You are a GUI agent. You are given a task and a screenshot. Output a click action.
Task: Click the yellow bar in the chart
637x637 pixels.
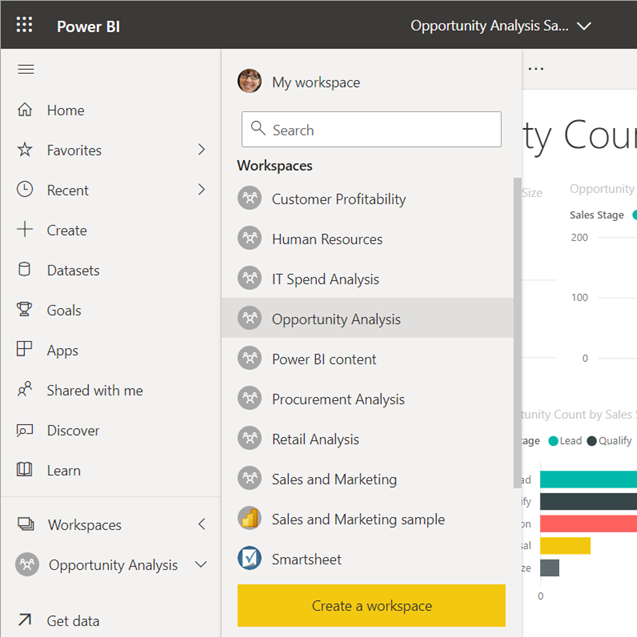tap(565, 546)
